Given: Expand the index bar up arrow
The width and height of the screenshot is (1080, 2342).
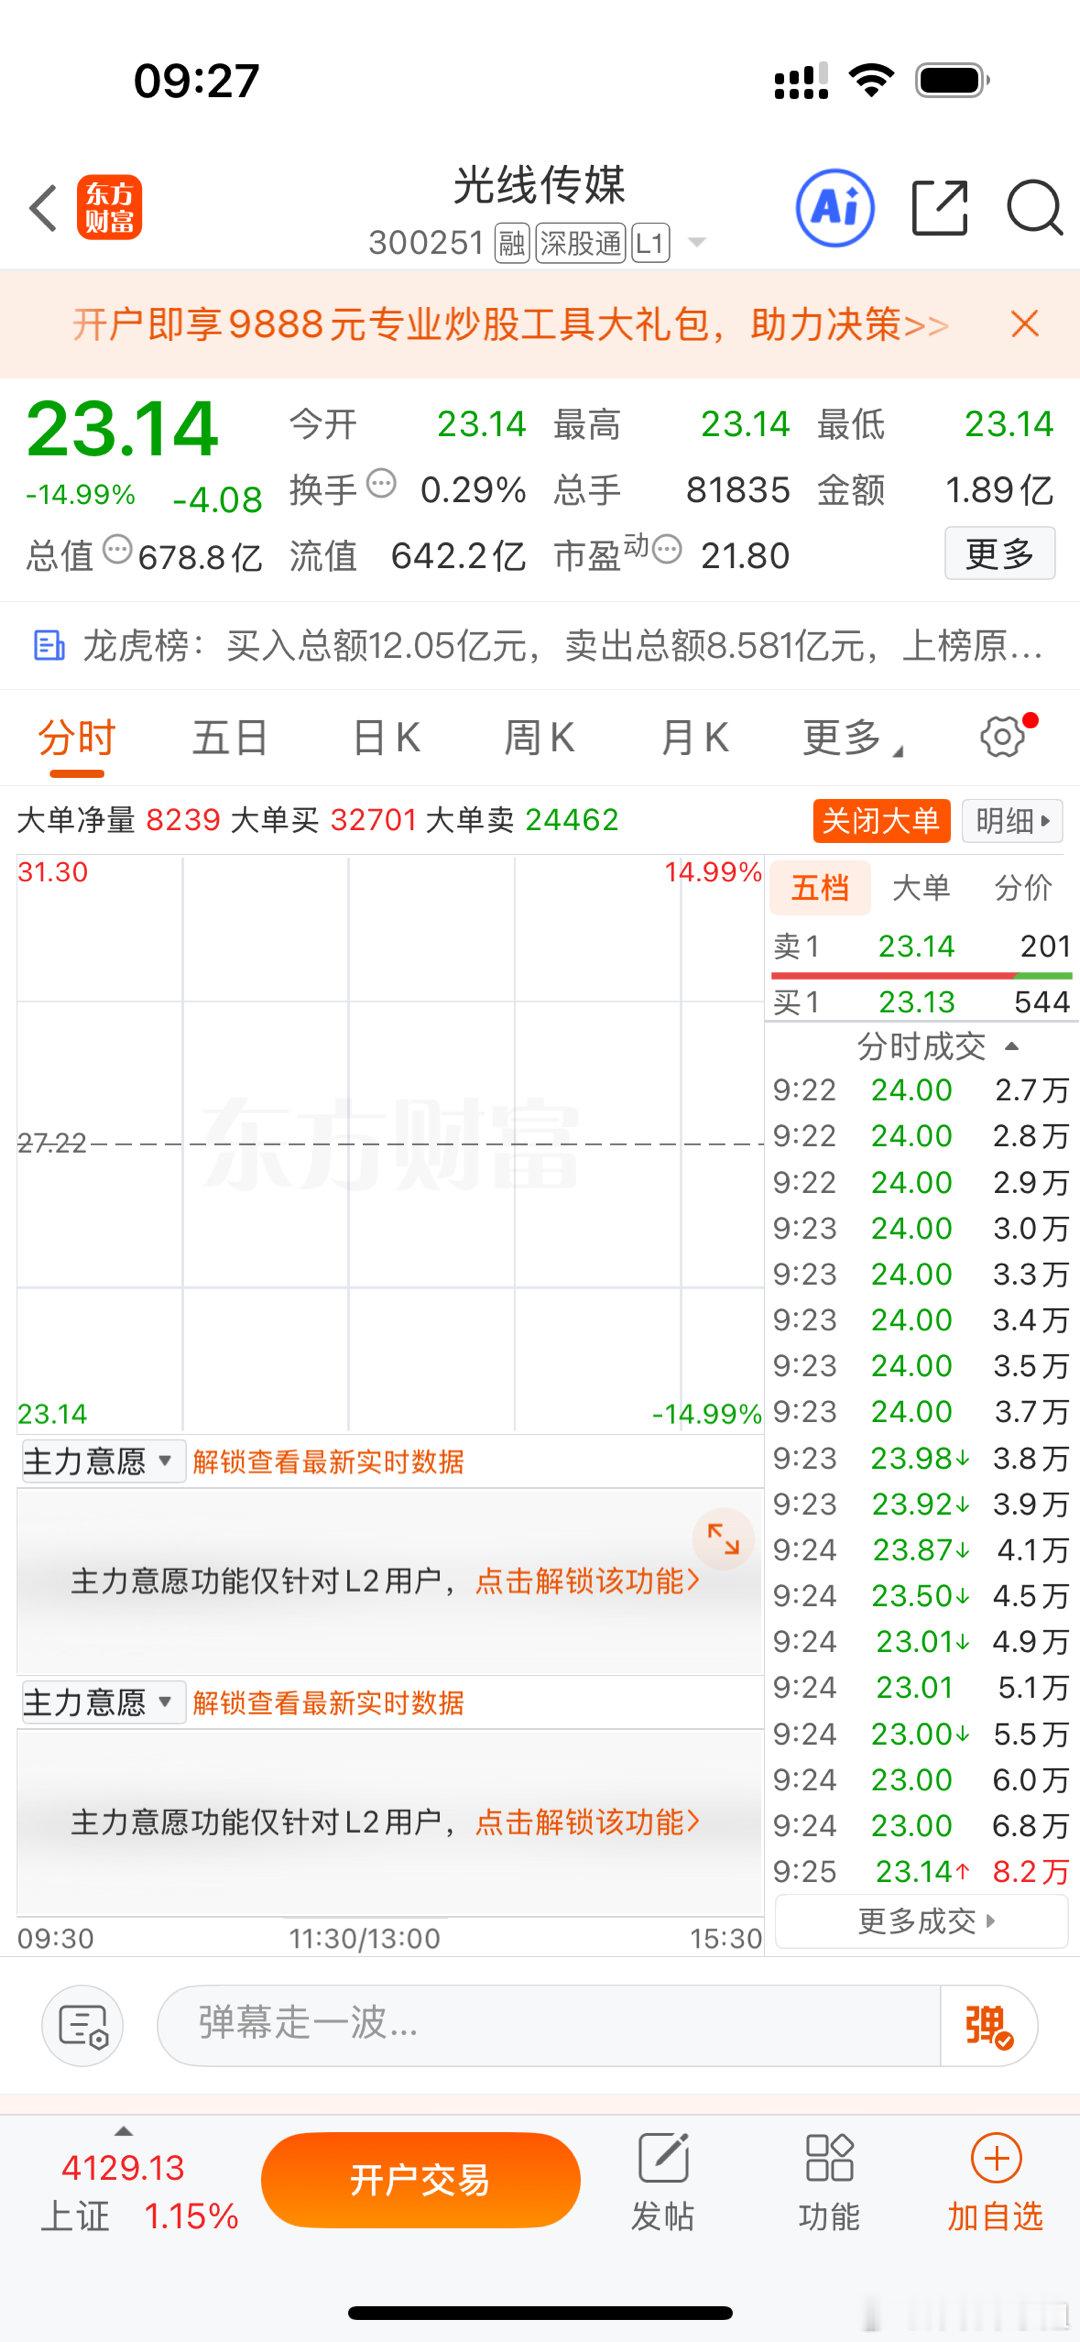Looking at the screenshot, I should pos(124,2131).
